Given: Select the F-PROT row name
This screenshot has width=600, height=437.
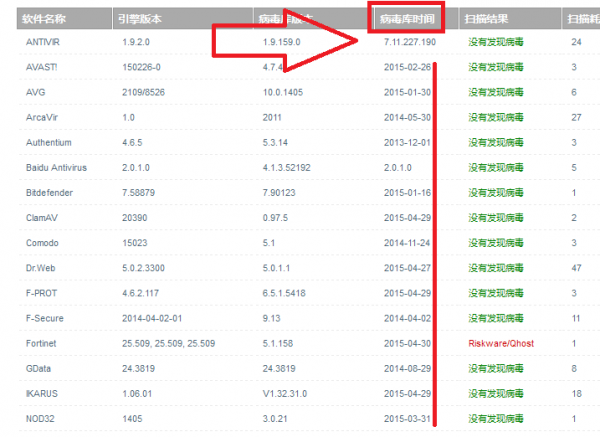Looking at the screenshot, I should 41,294.
